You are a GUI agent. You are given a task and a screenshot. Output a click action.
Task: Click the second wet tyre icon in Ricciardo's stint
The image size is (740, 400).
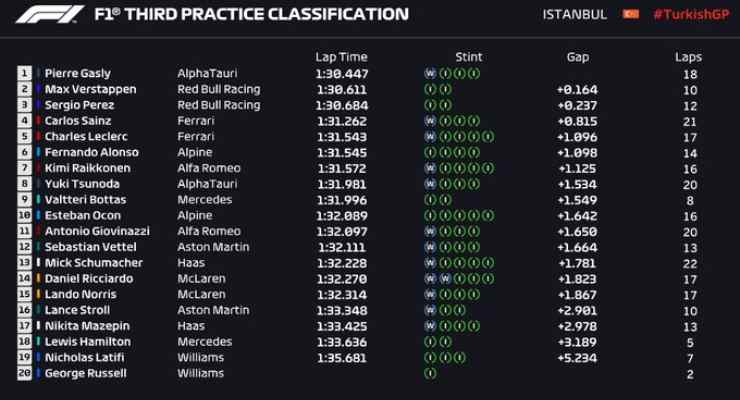(x=445, y=279)
